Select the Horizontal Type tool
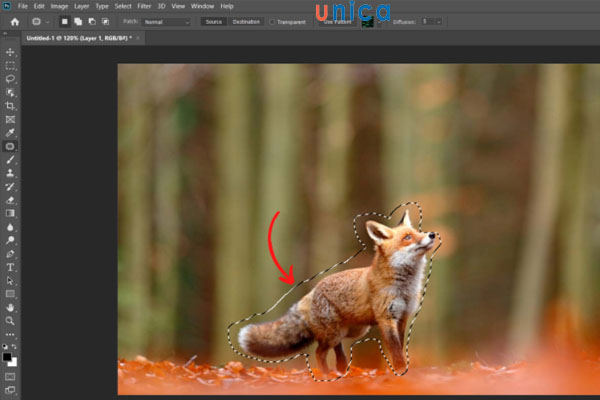The width and height of the screenshot is (600, 400). (10, 267)
